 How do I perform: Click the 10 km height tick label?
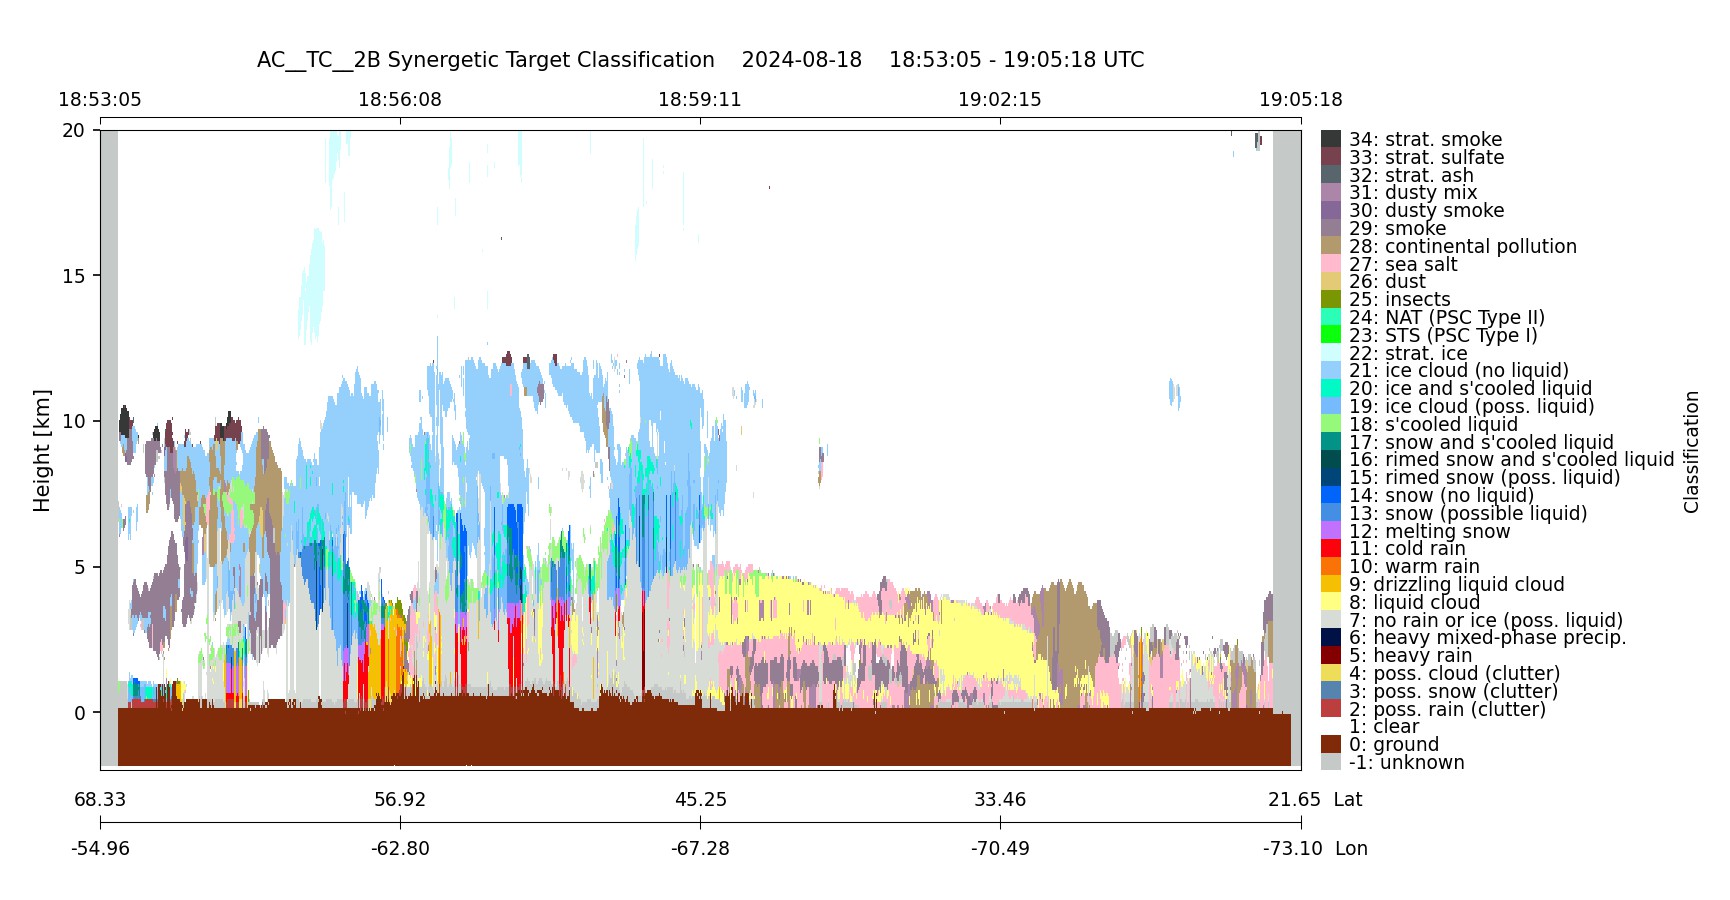(74, 421)
